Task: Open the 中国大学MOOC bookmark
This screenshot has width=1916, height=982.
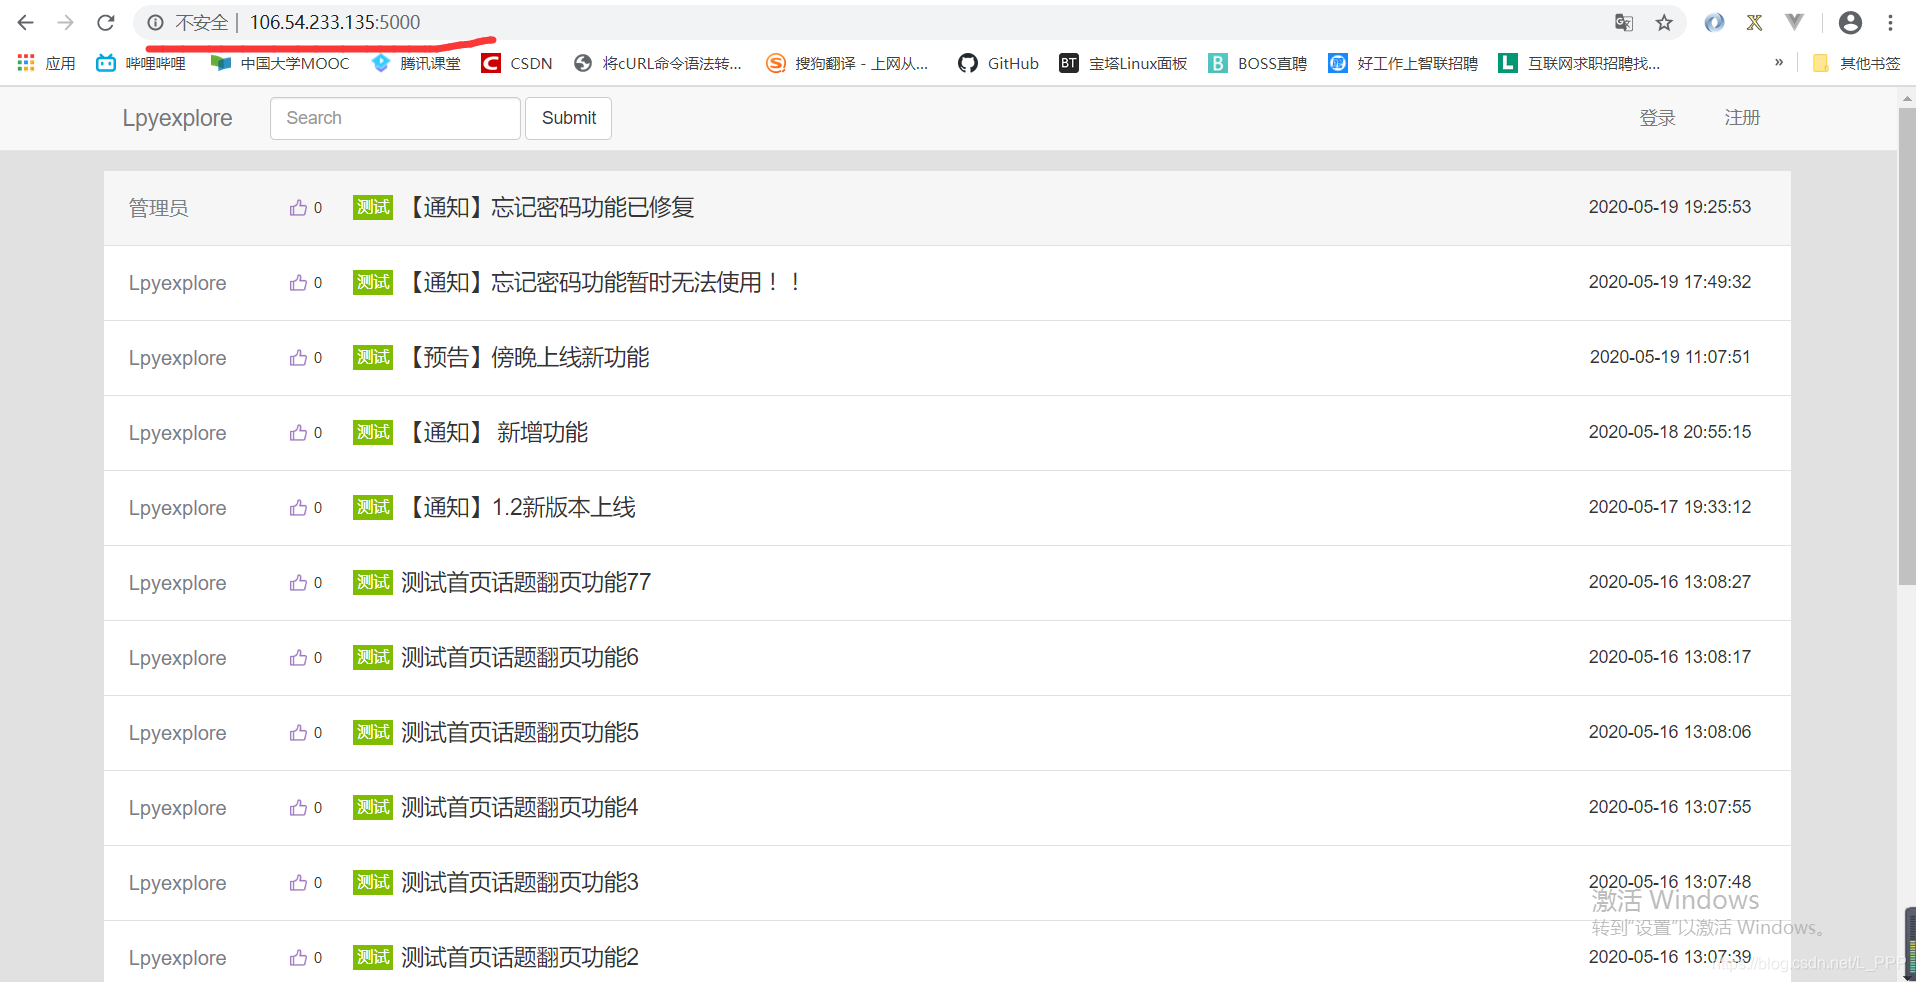Action: tap(280, 63)
